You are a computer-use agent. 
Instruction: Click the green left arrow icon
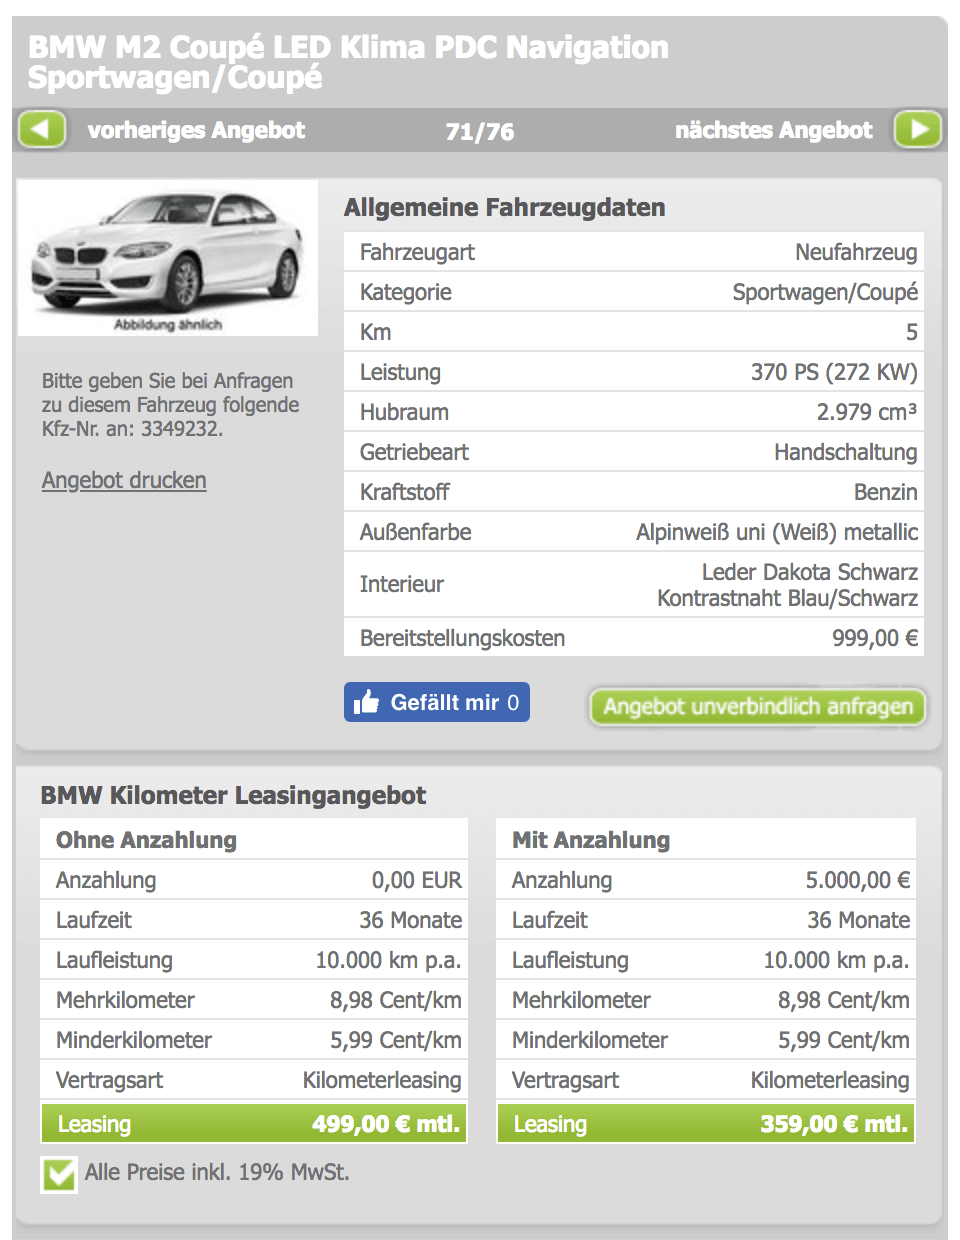point(42,130)
